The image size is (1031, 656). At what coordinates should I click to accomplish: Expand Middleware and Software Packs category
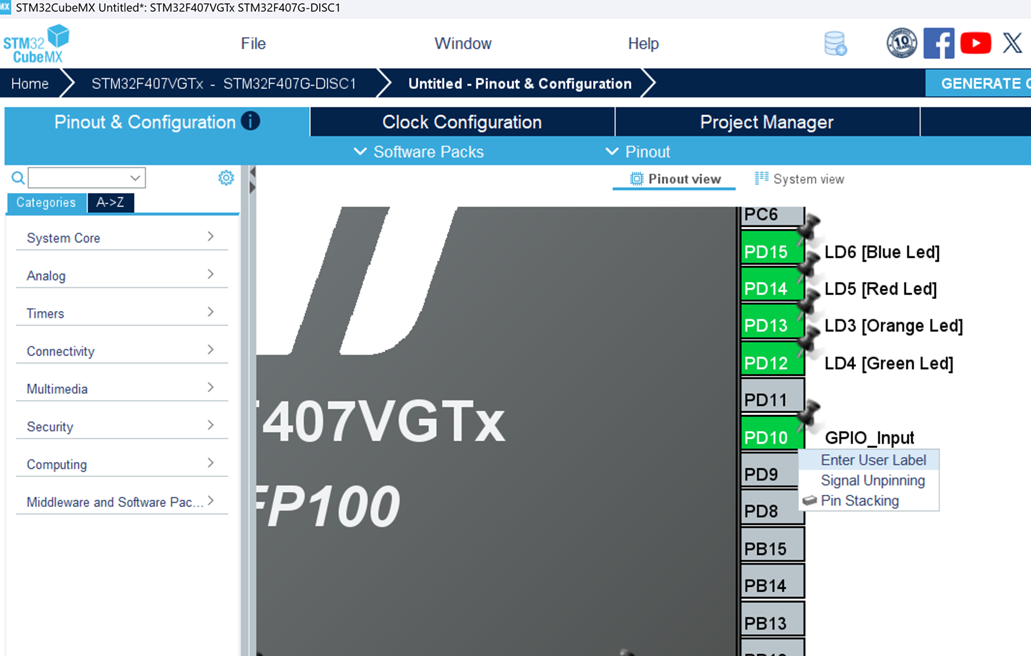[x=122, y=502]
